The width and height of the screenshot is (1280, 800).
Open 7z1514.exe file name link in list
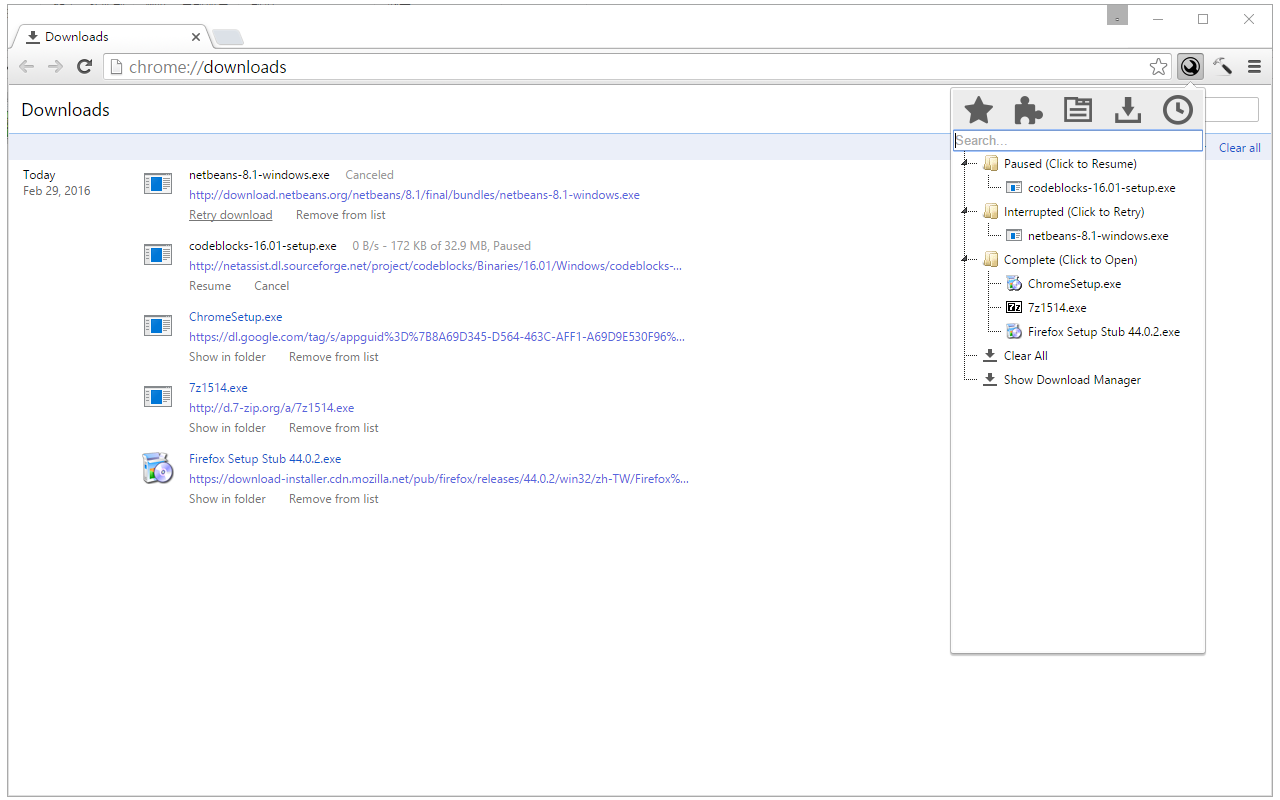pos(218,388)
